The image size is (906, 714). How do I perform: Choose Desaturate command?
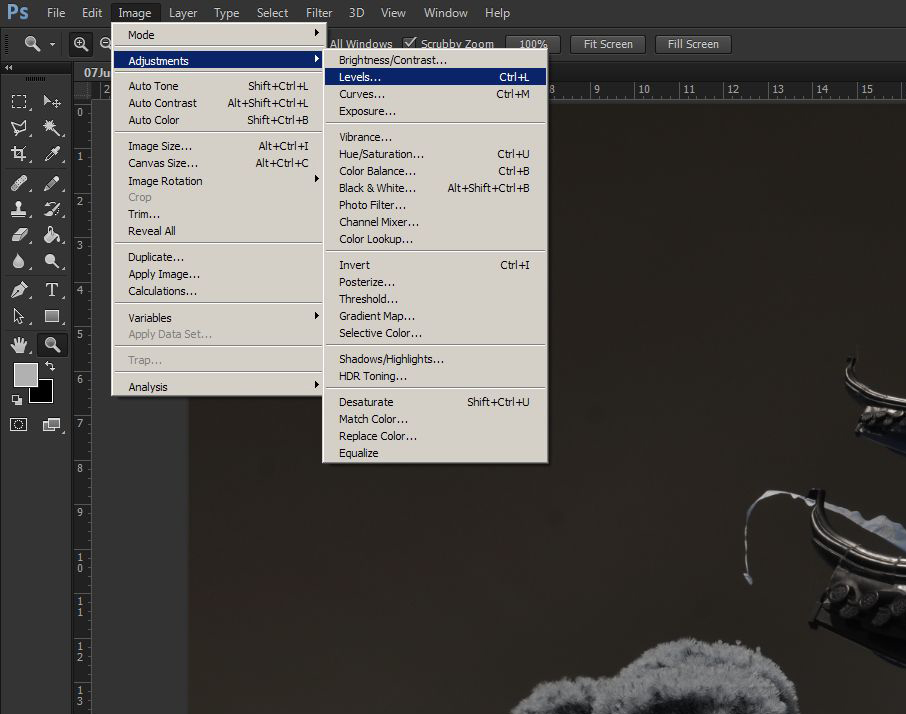tap(435, 402)
